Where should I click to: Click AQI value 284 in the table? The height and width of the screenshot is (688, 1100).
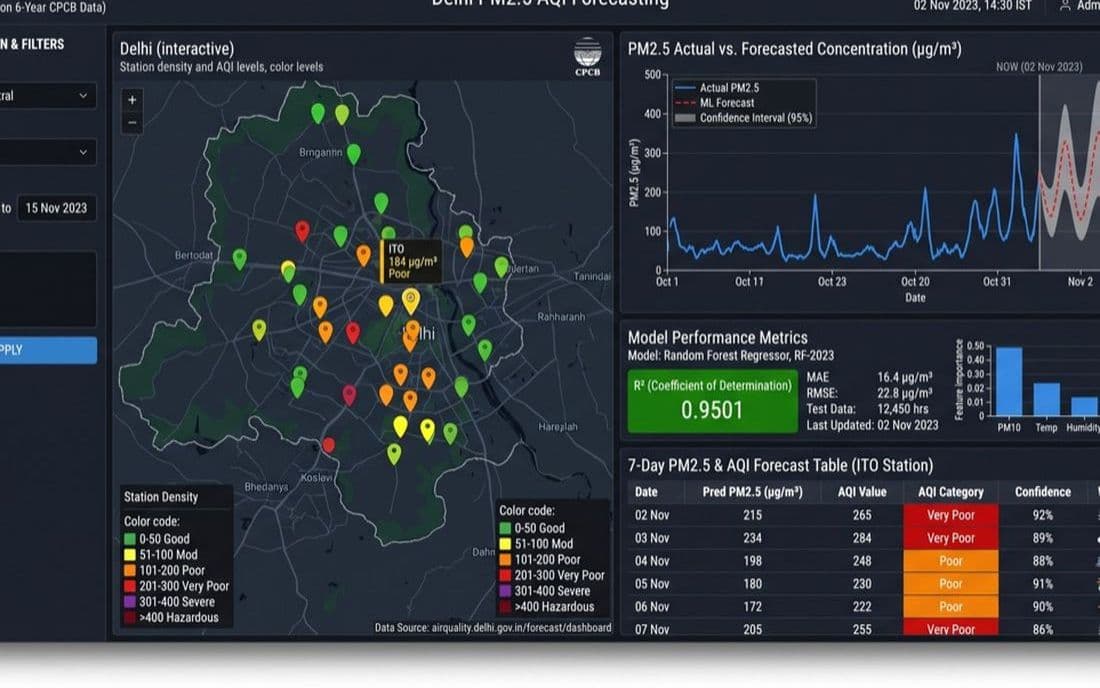pyautogui.click(x=861, y=538)
